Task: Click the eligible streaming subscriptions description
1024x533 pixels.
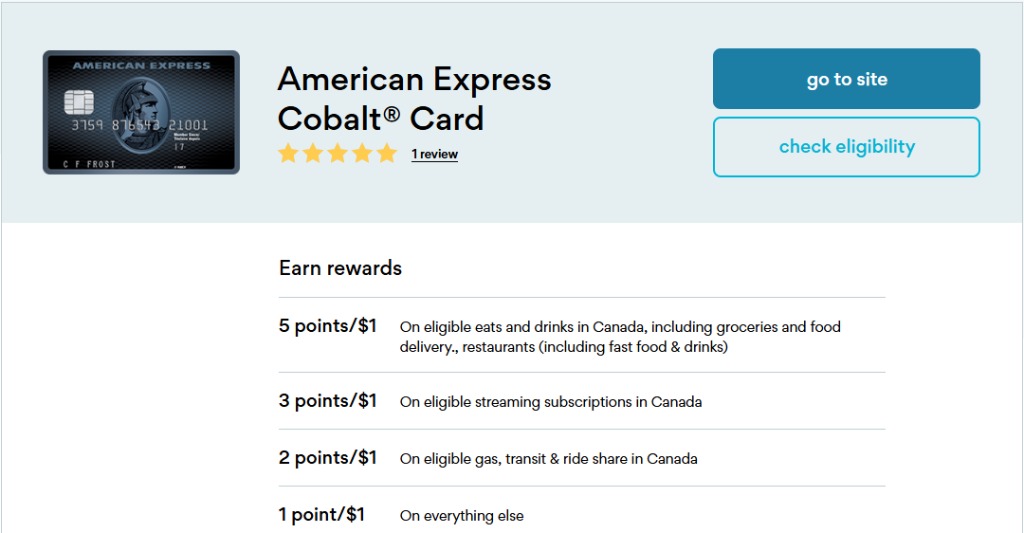Action: [550, 402]
